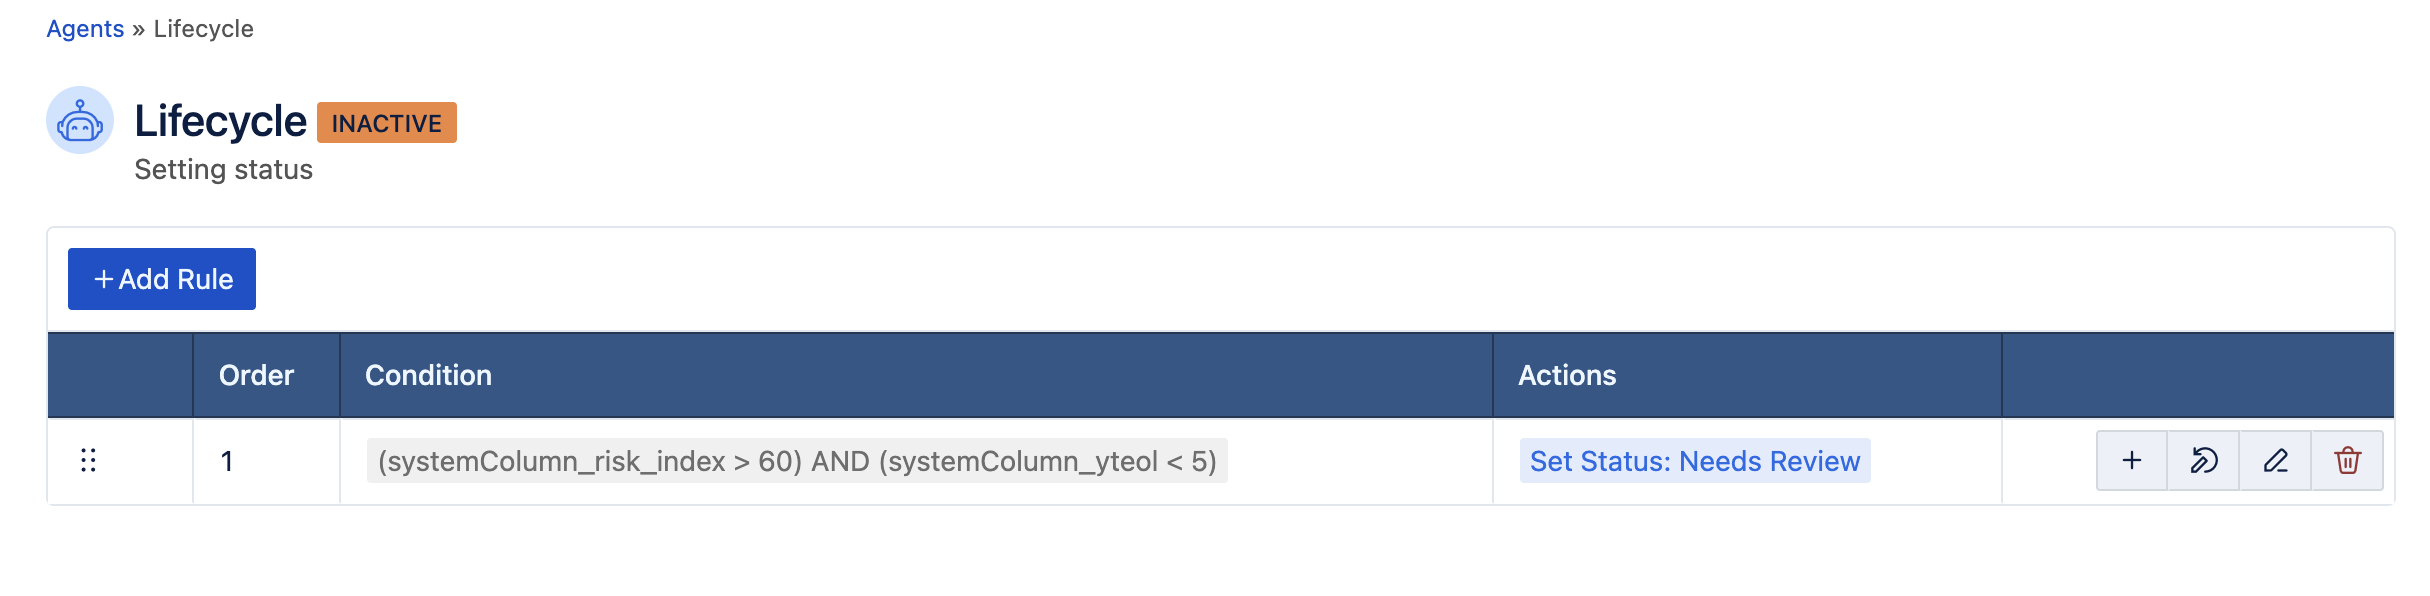Viewport: 2430px width, 596px height.
Task: Delete rule 1 with the red trash icon
Action: (x=2347, y=460)
